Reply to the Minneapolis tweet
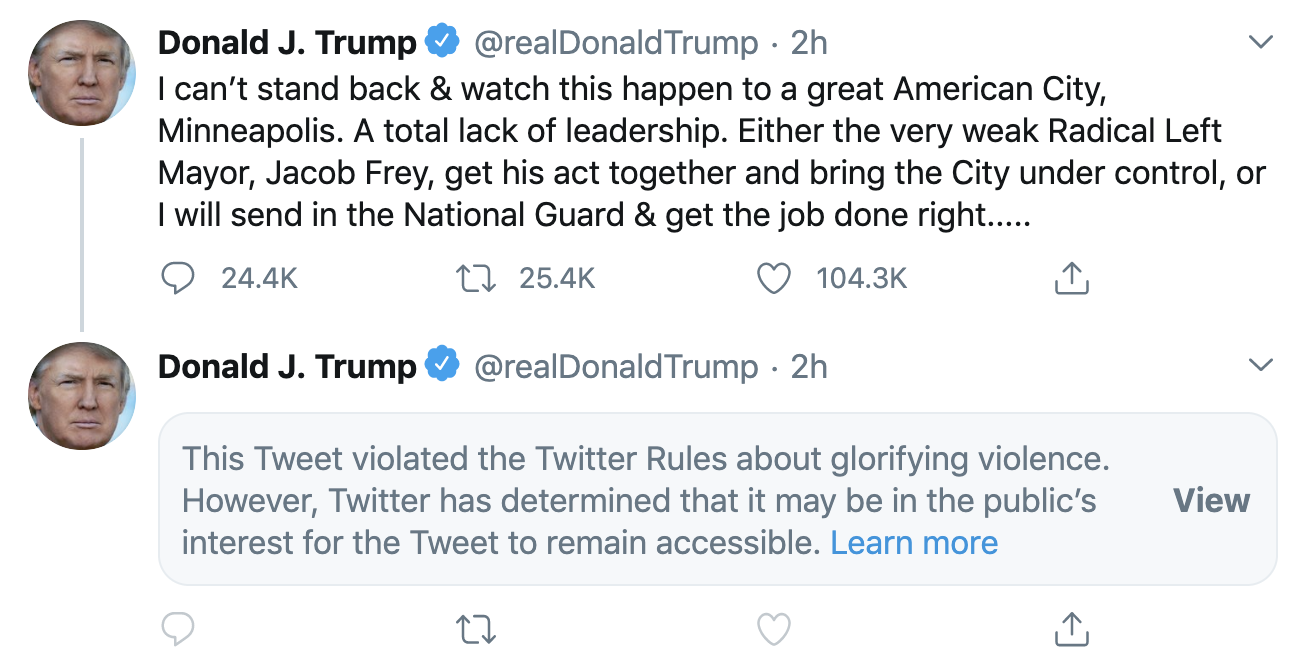Image resolution: width=1308 pixels, height=666 pixels. pyautogui.click(x=177, y=278)
